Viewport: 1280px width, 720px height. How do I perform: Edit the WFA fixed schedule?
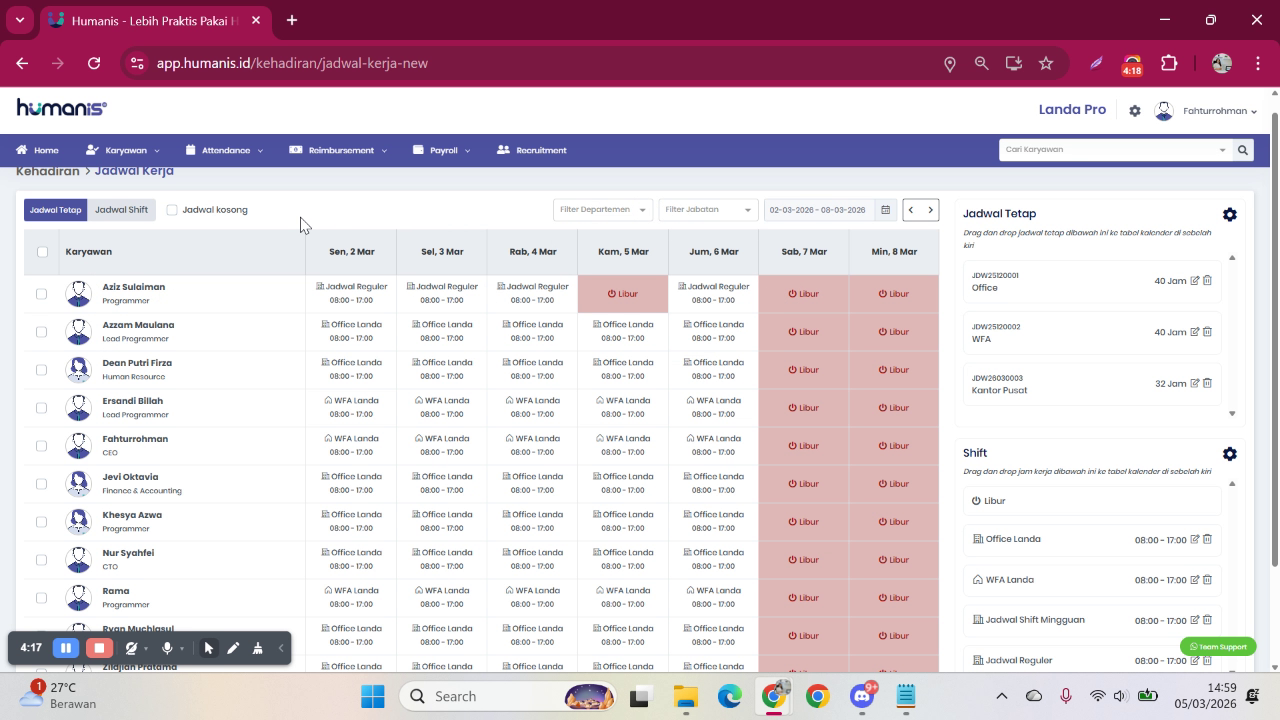click(x=1194, y=332)
